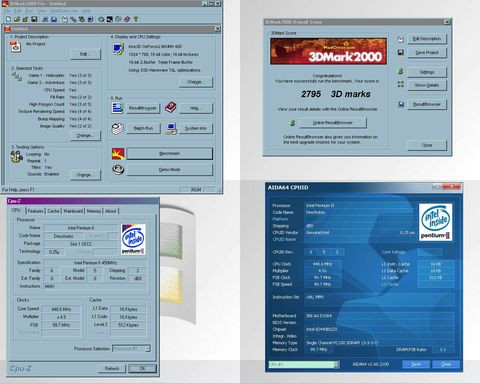
Task: Click the 3DMark2000 banner image in the score window
Action: pos(328,51)
